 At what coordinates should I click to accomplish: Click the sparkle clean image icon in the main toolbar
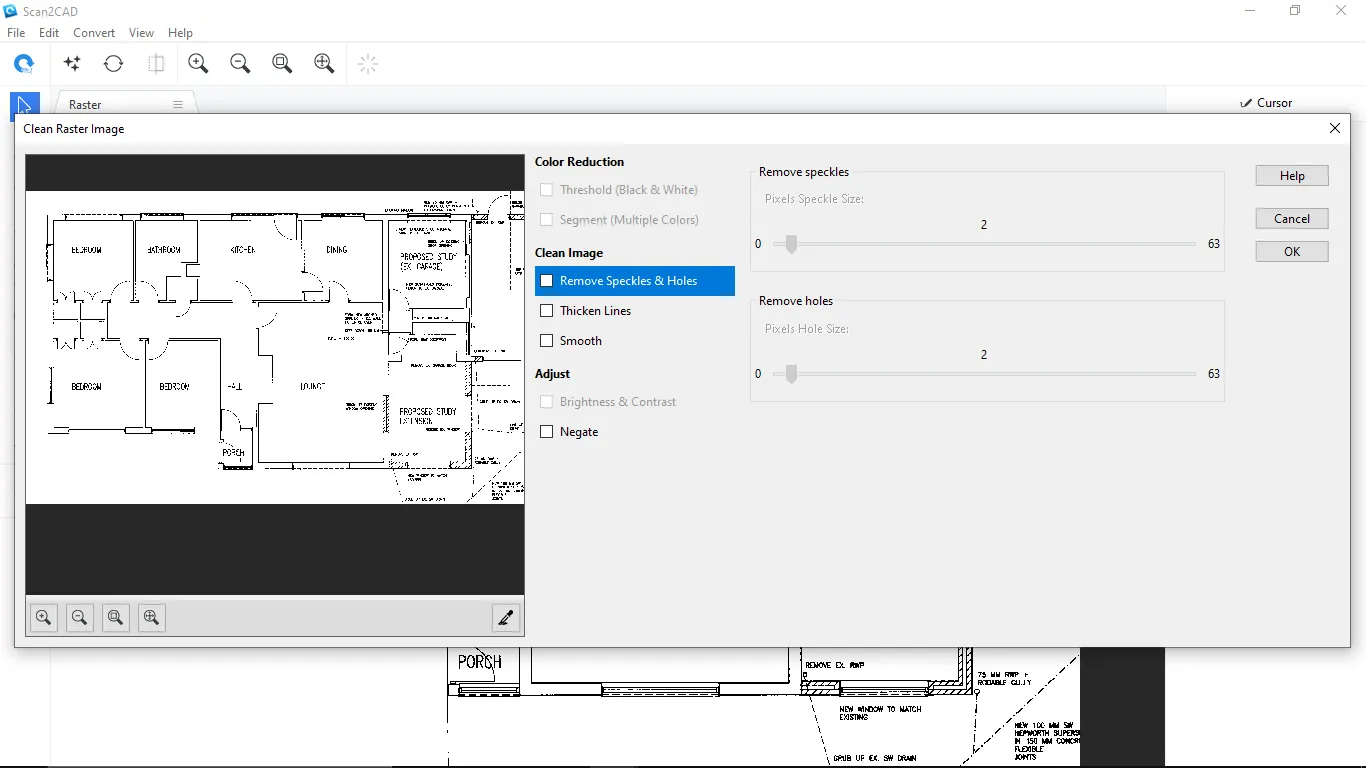72,64
